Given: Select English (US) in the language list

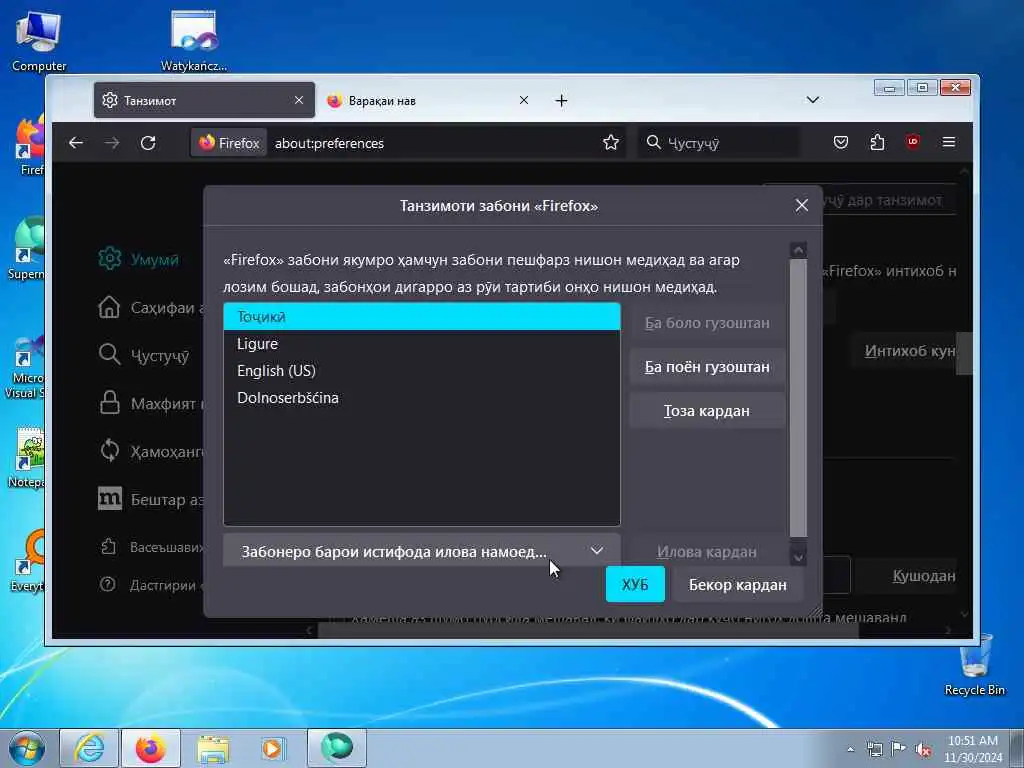Looking at the screenshot, I should [422, 370].
